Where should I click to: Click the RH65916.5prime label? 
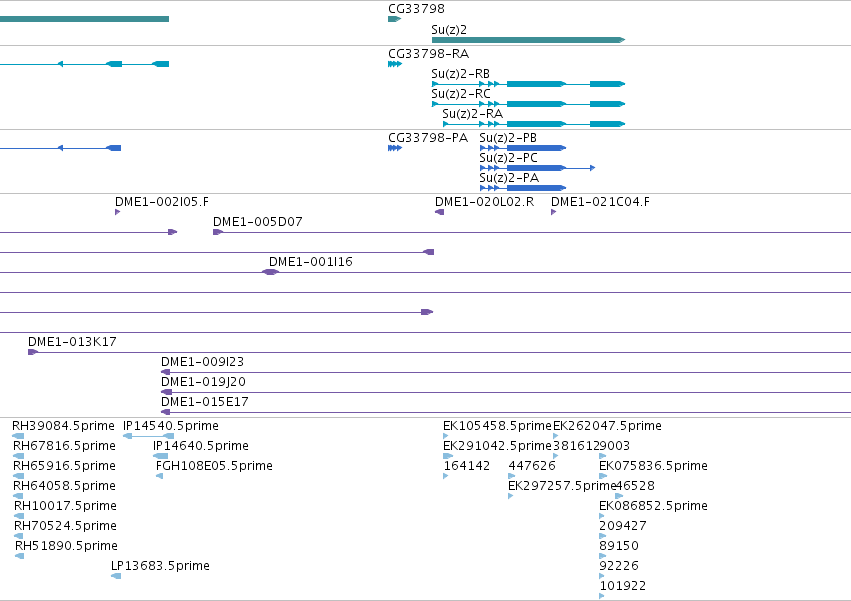pyautogui.click(x=65, y=466)
